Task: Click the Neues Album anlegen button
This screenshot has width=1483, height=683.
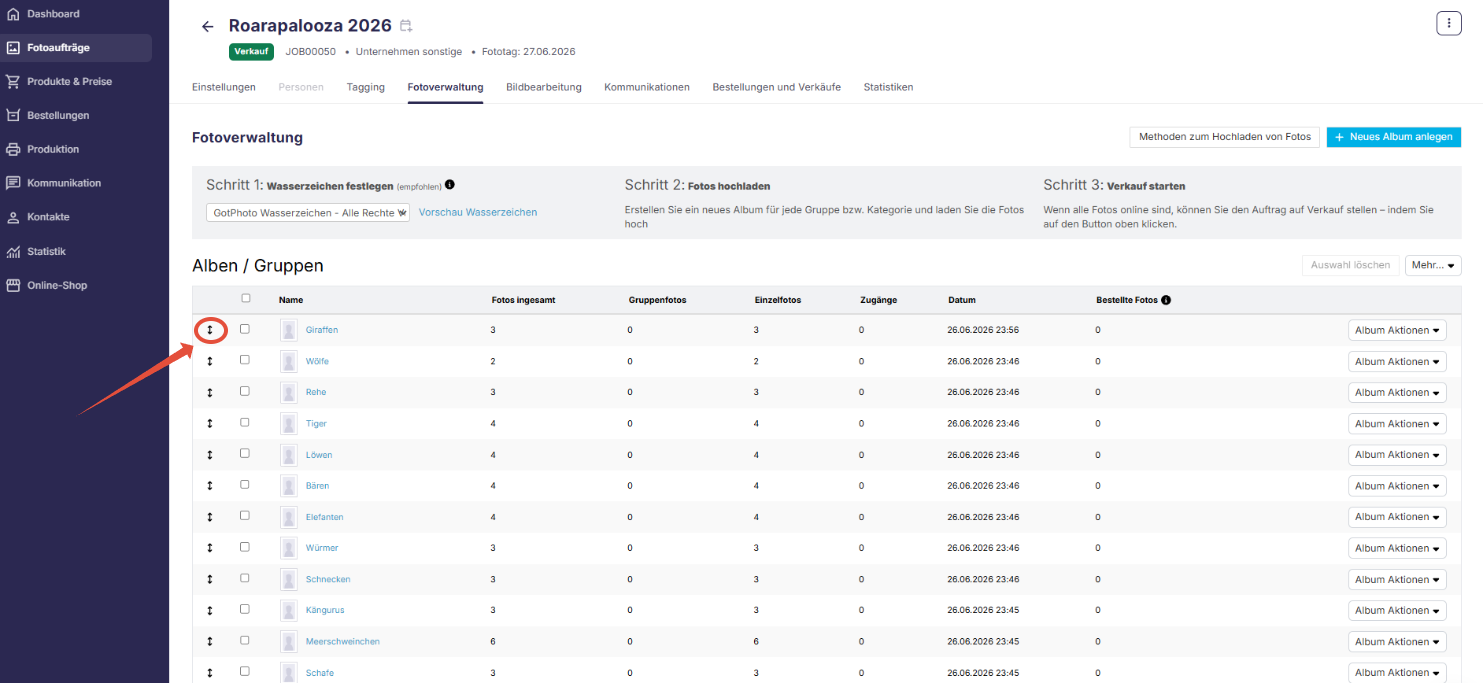Action: [1394, 137]
